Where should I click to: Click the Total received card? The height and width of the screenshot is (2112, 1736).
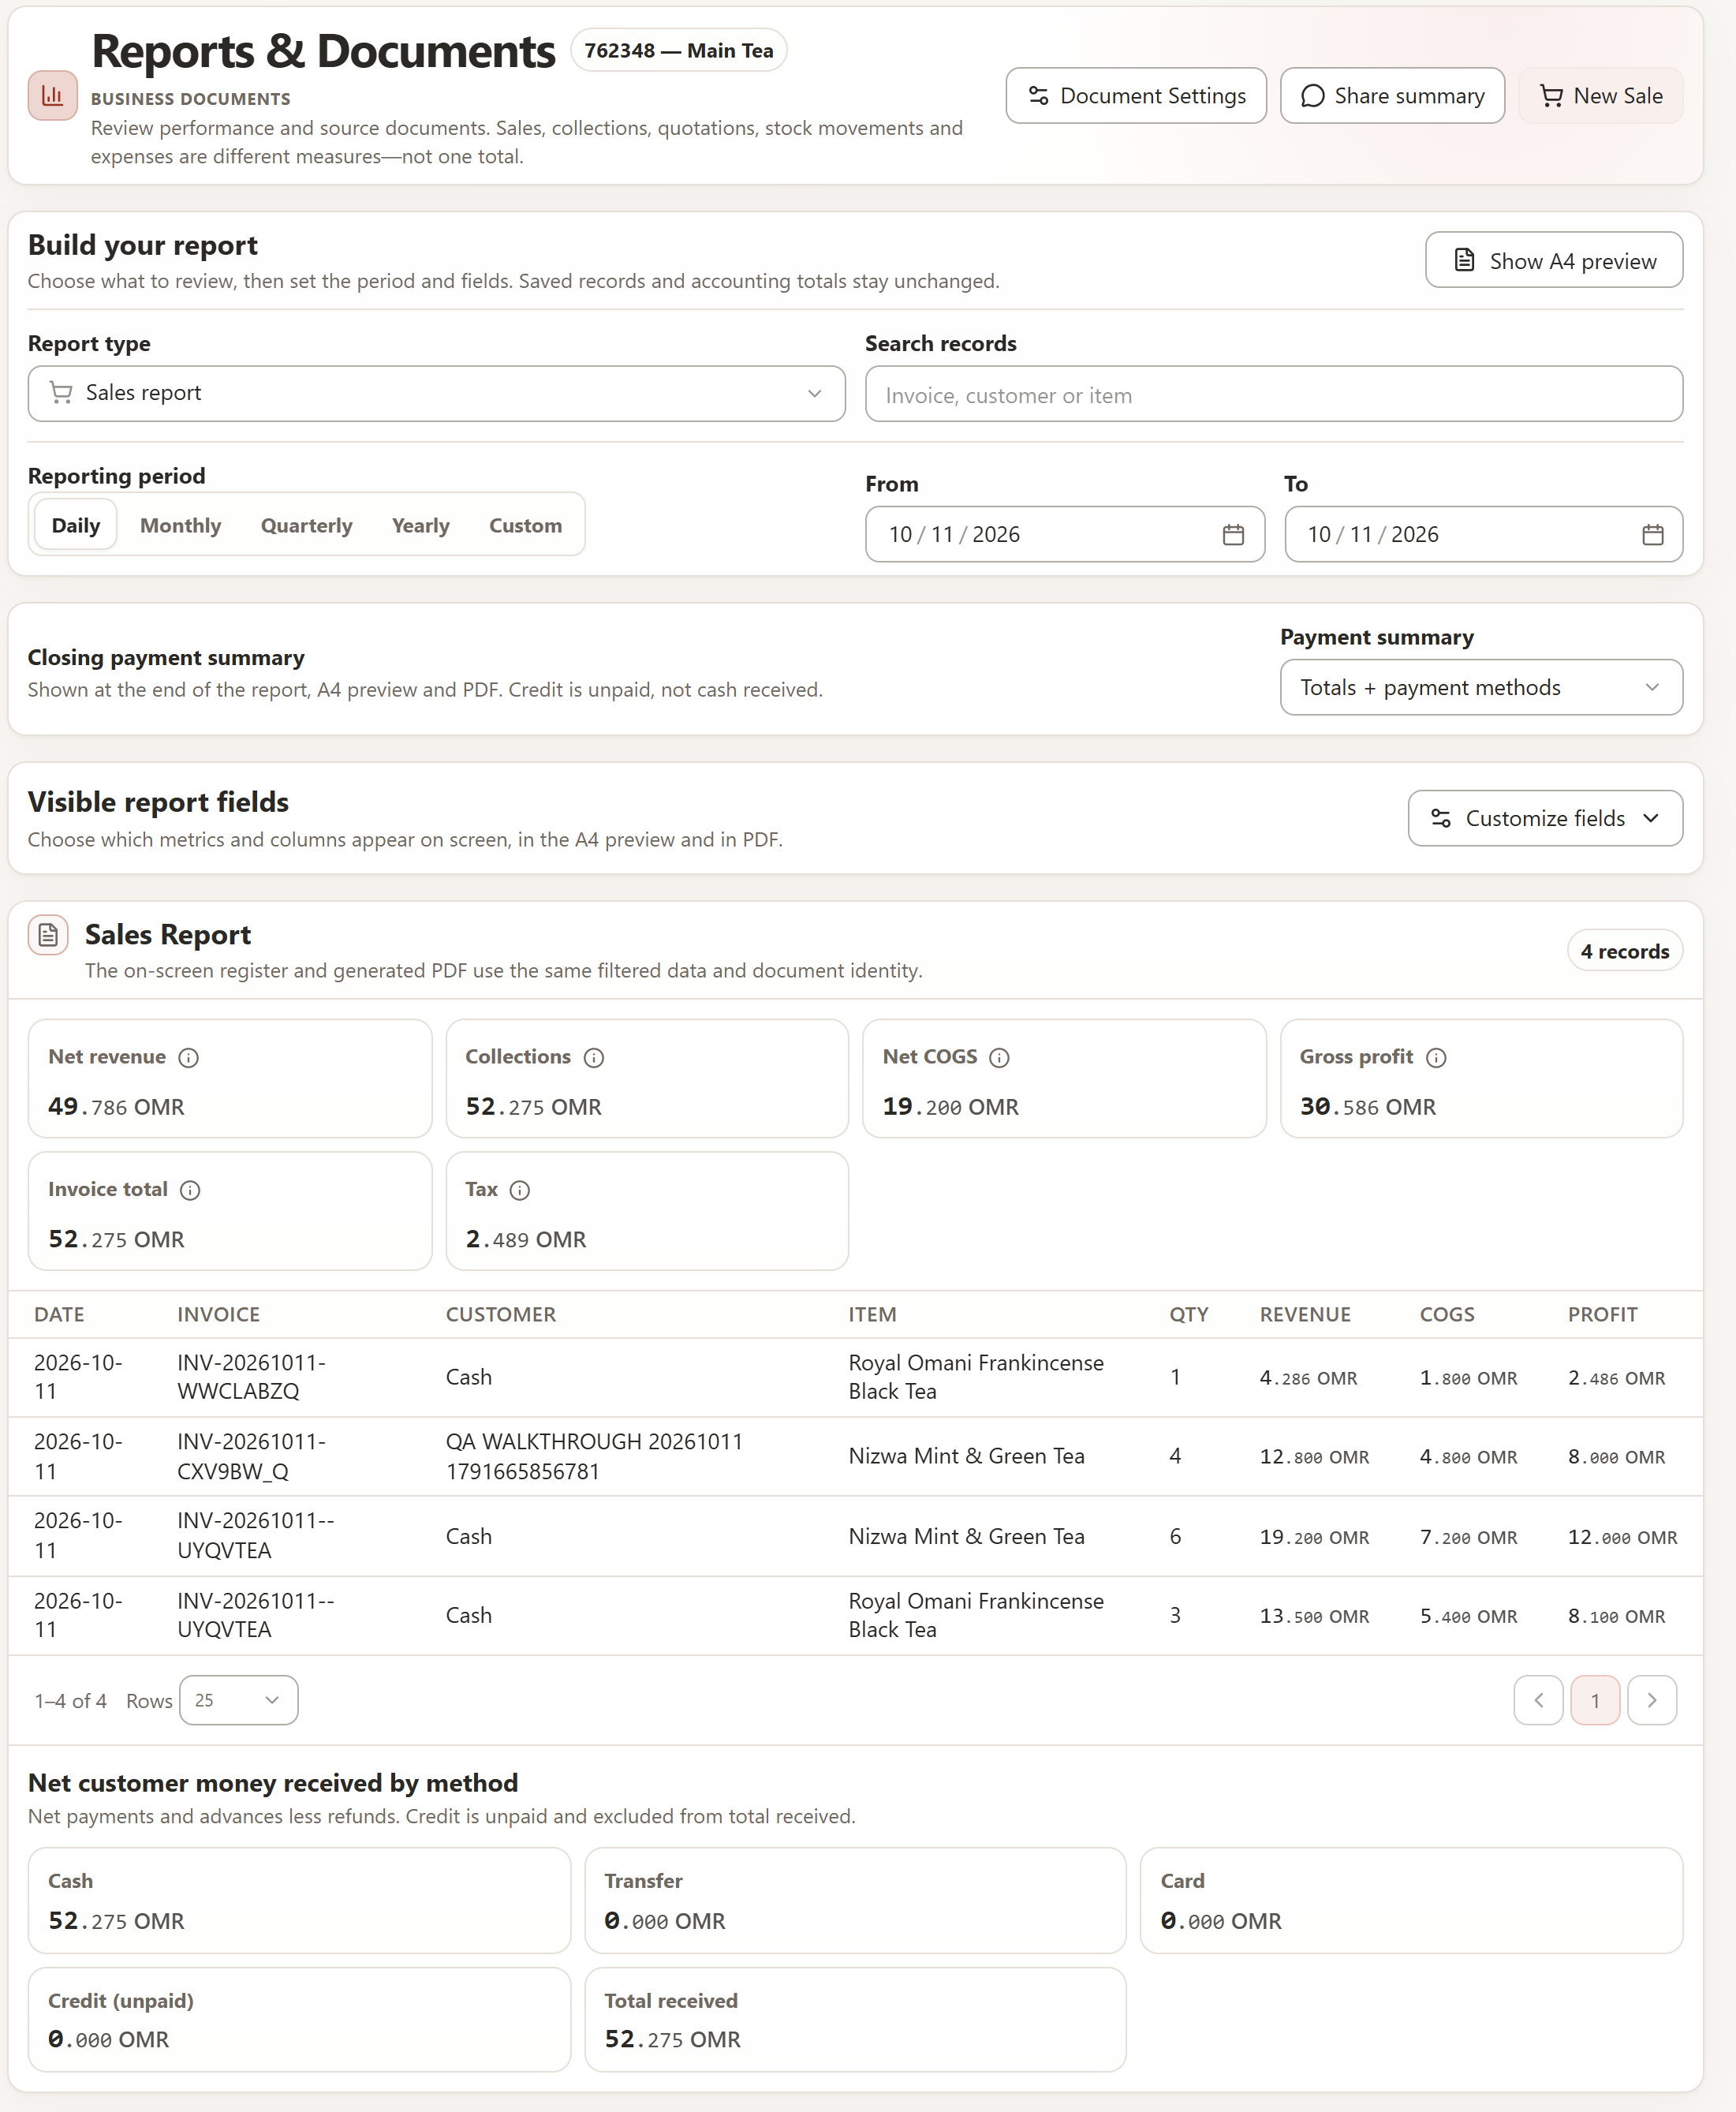tap(855, 2020)
